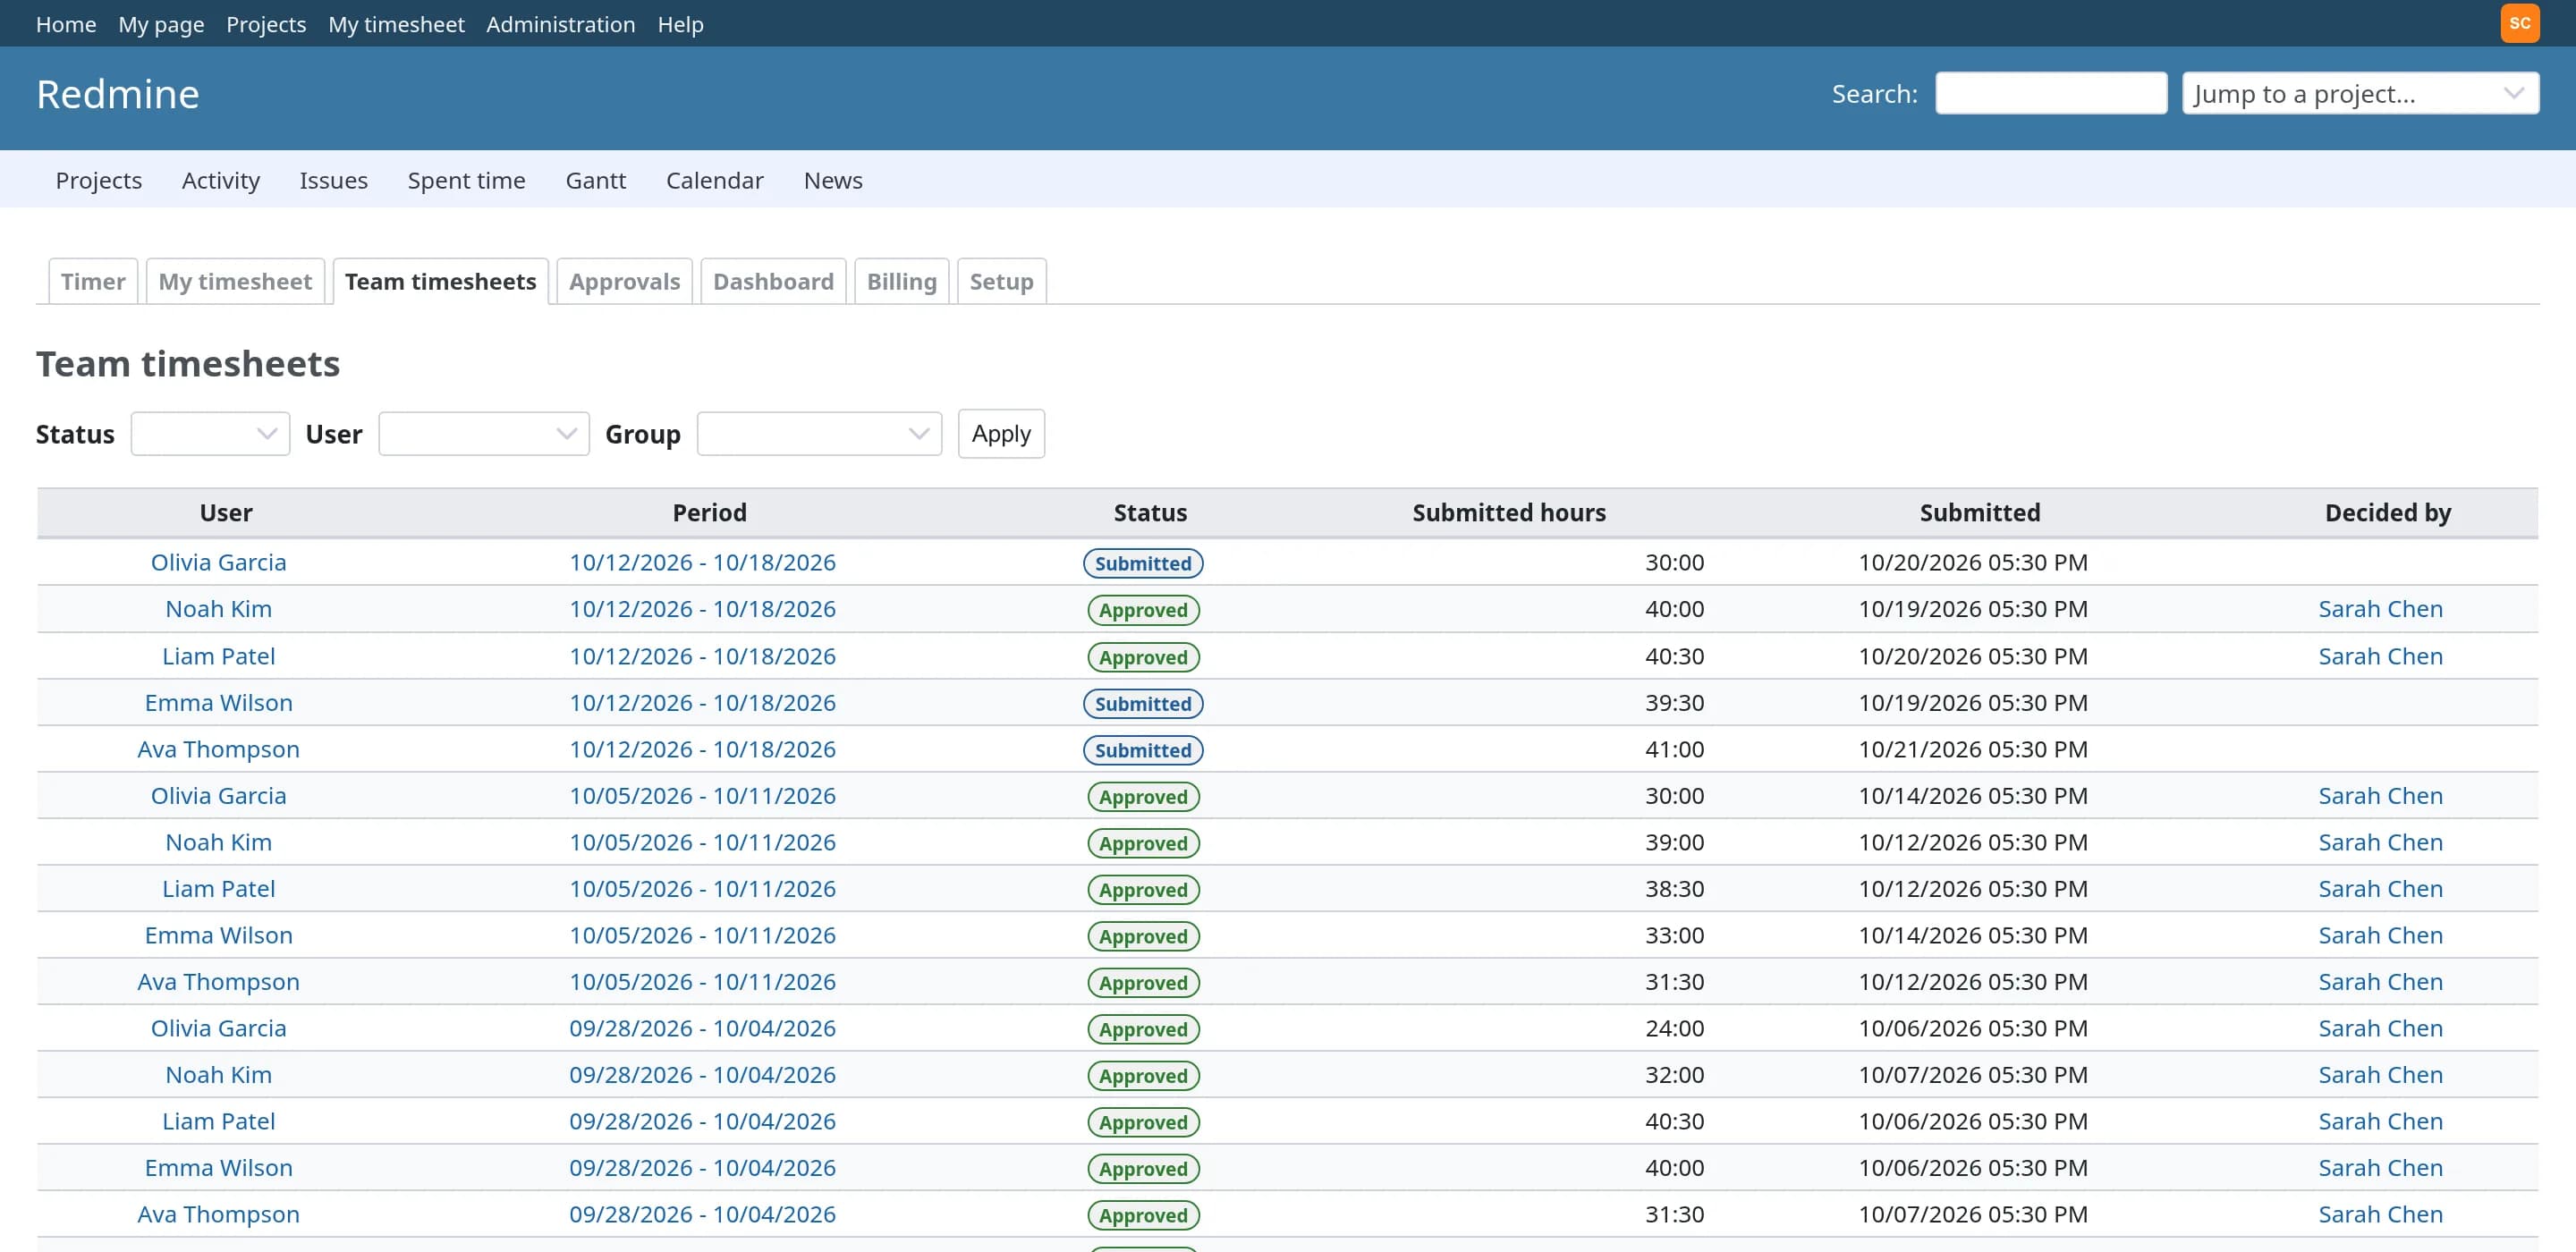This screenshot has width=2576, height=1252.
Task: Open the Jump to a project dropdown
Action: [2360, 94]
